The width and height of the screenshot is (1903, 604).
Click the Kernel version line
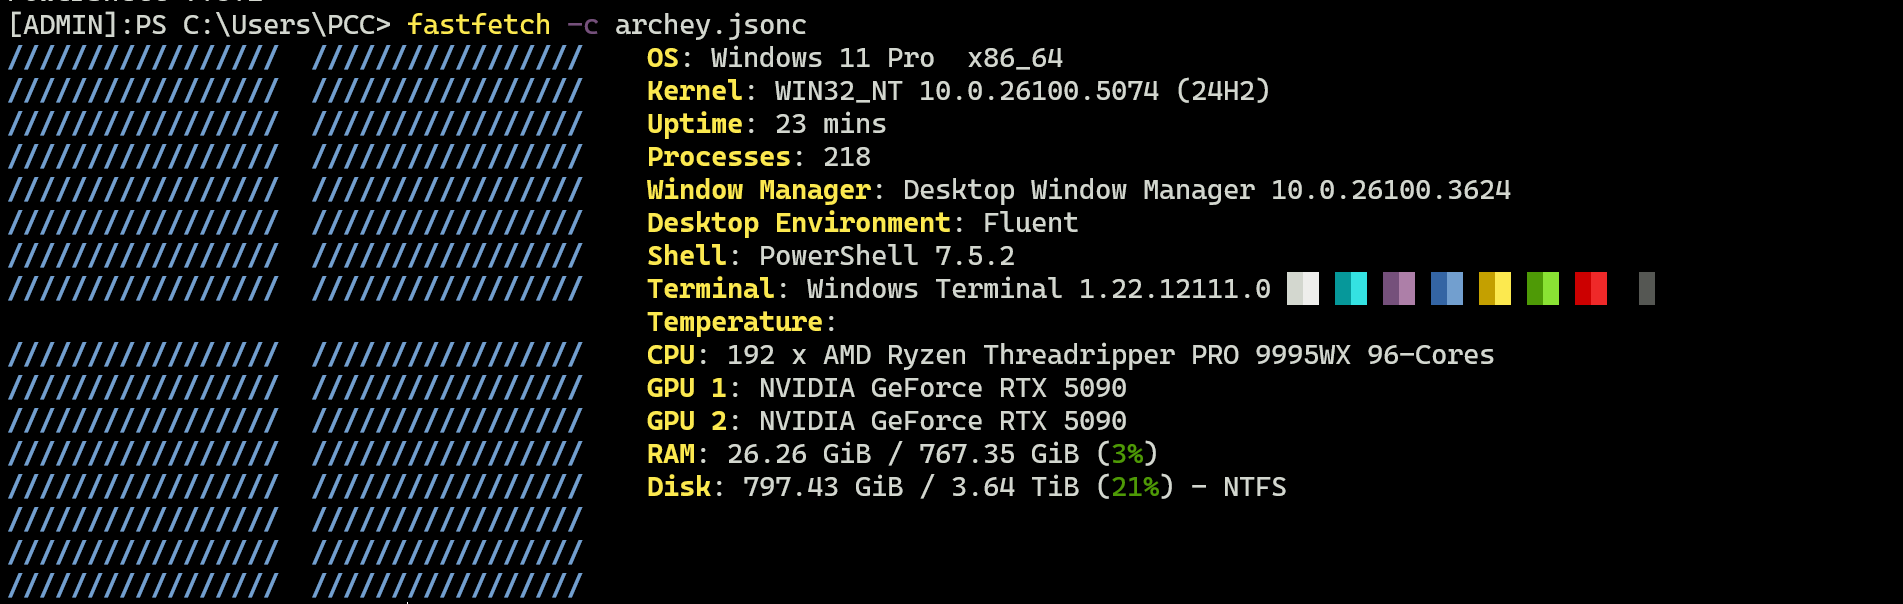click(x=958, y=91)
